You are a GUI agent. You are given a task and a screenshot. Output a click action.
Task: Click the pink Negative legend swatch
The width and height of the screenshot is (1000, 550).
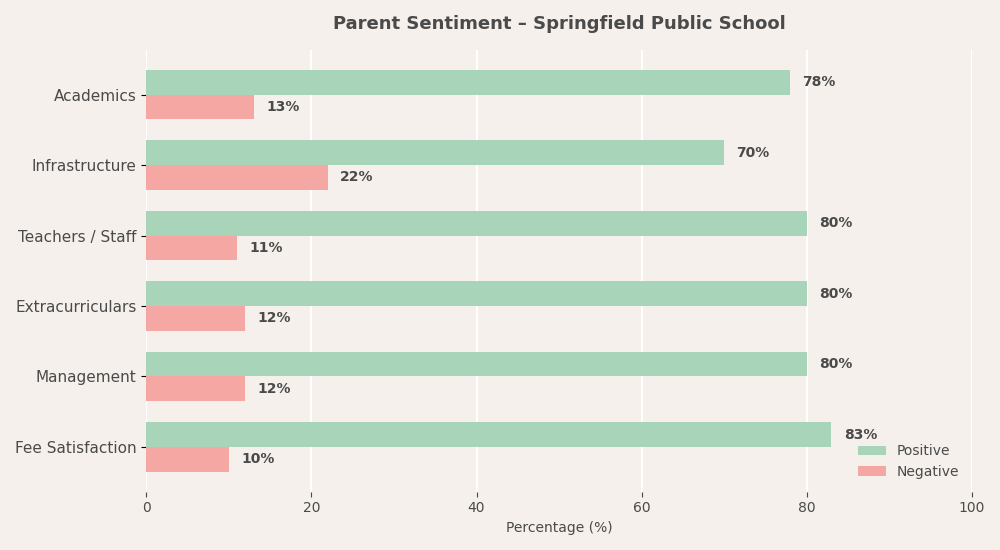coord(872,472)
